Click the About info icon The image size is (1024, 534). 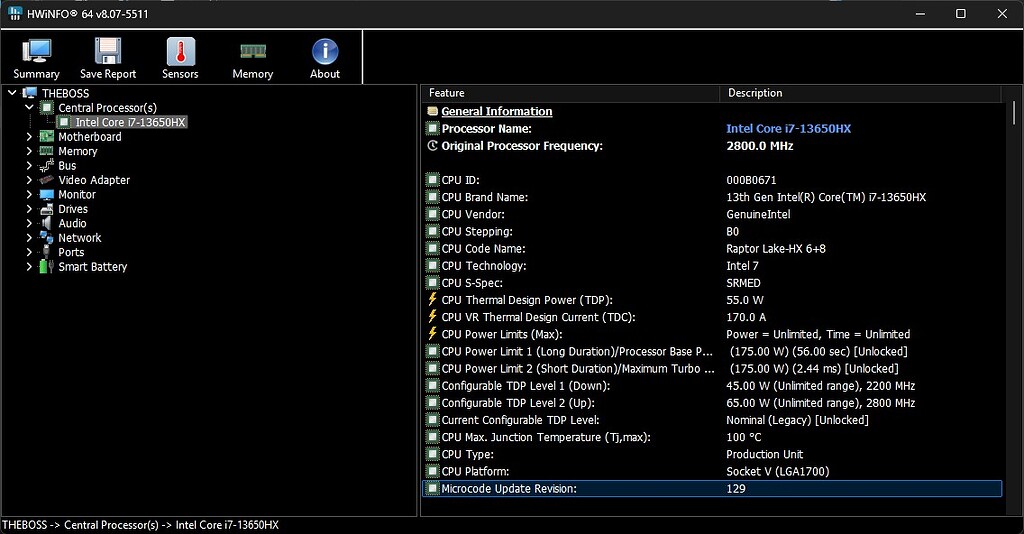(325, 52)
